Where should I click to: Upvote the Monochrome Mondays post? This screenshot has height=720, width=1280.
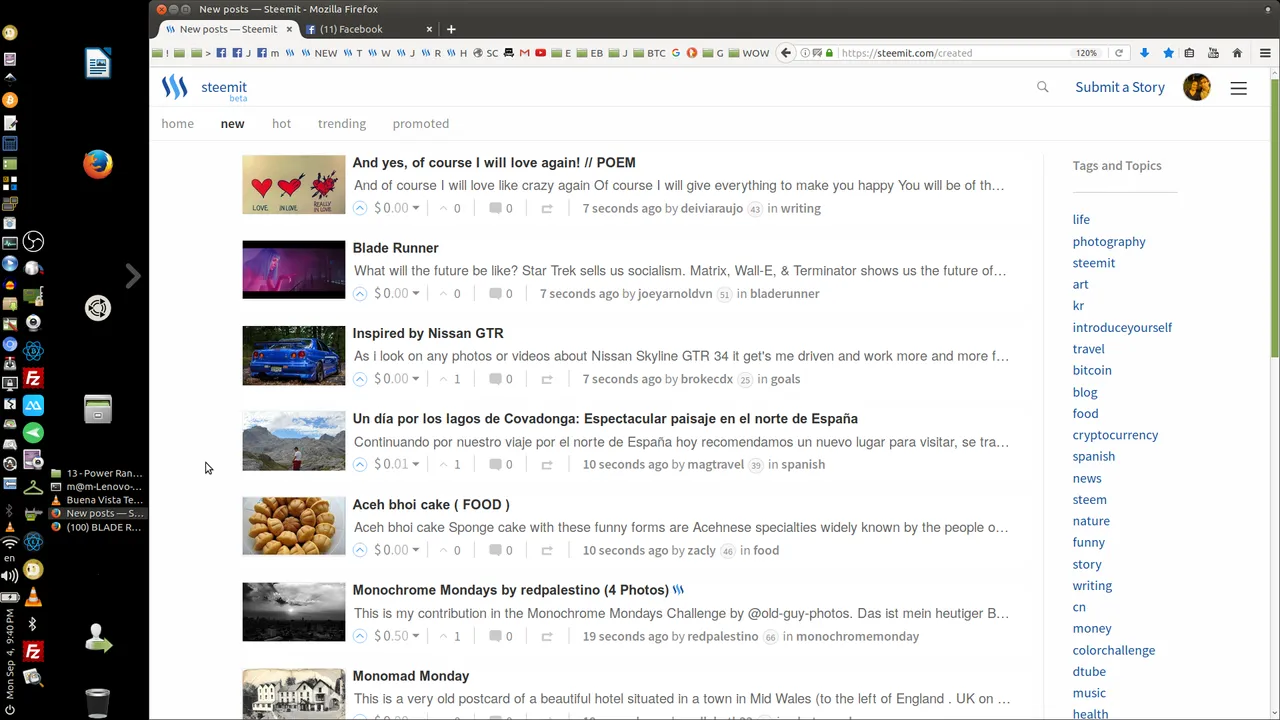[x=360, y=636]
